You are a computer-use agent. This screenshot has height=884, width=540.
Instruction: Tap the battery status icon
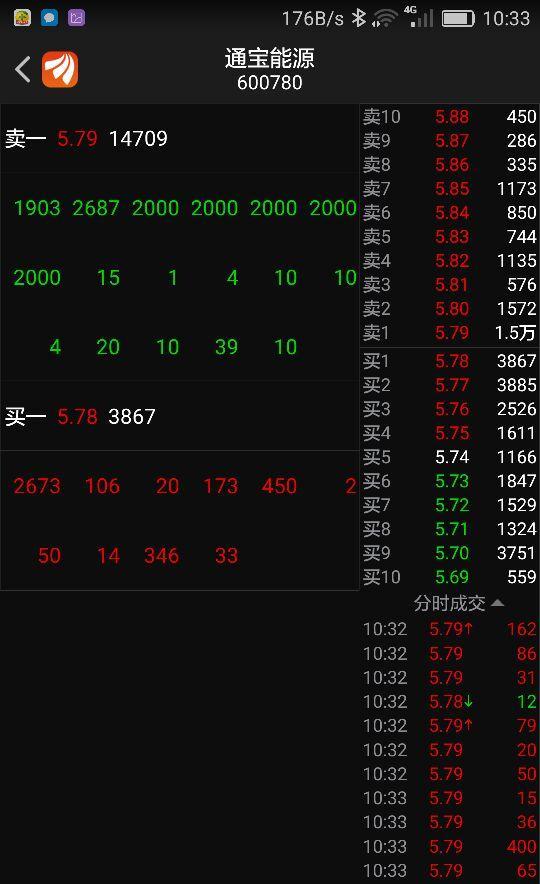tap(458, 19)
